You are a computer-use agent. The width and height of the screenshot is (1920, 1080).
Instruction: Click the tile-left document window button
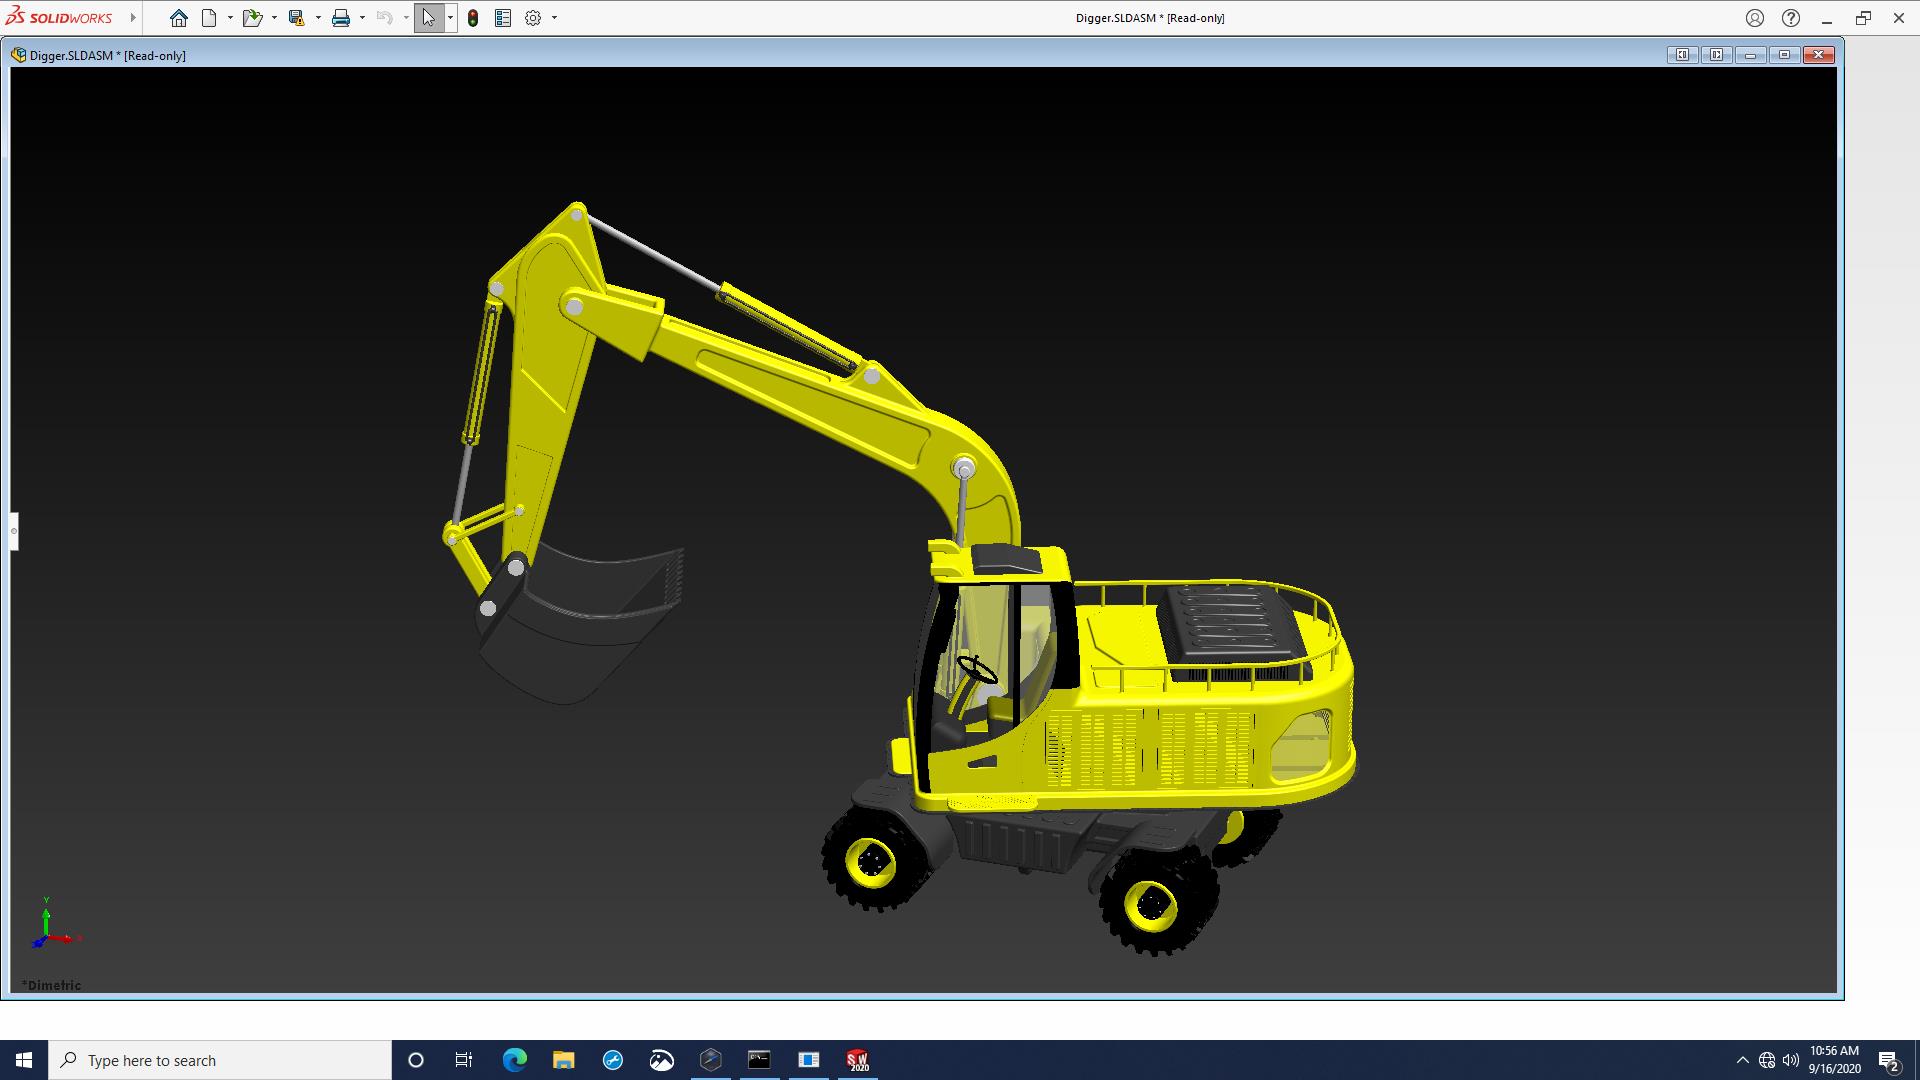tap(1682, 55)
